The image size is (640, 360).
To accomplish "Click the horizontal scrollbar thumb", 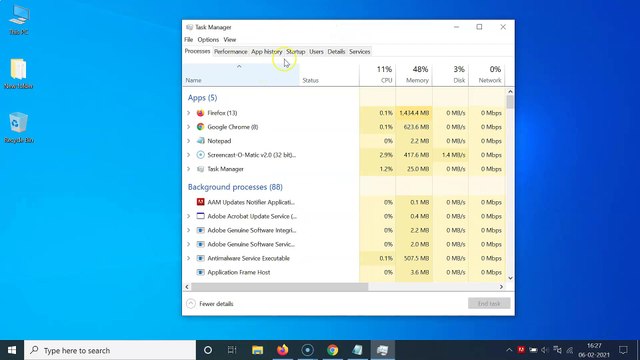I will pos(280,287).
